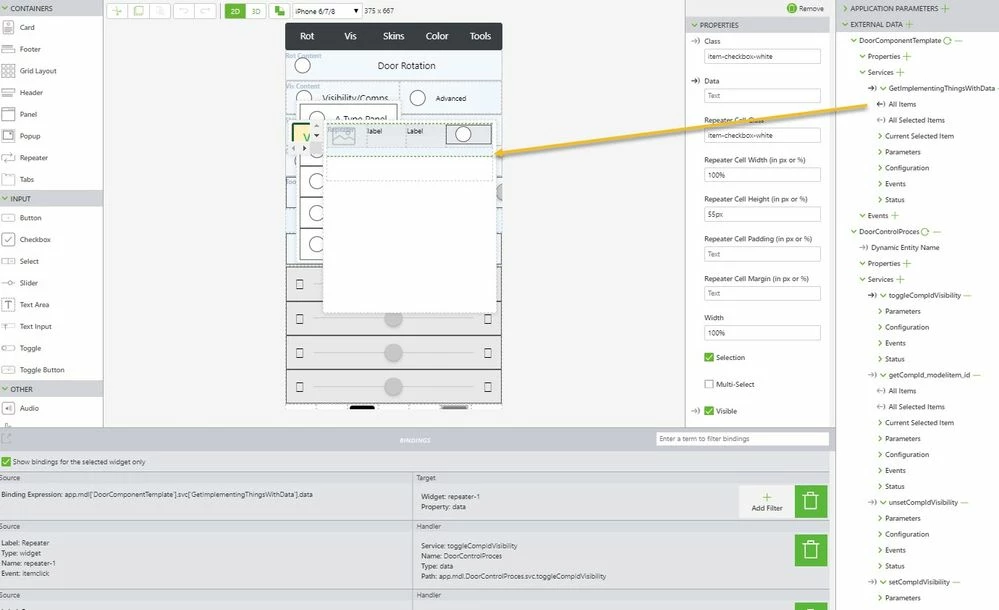The image size is (999, 610).
Task: Click the Repeater Cell Width field
Action: coord(762,175)
